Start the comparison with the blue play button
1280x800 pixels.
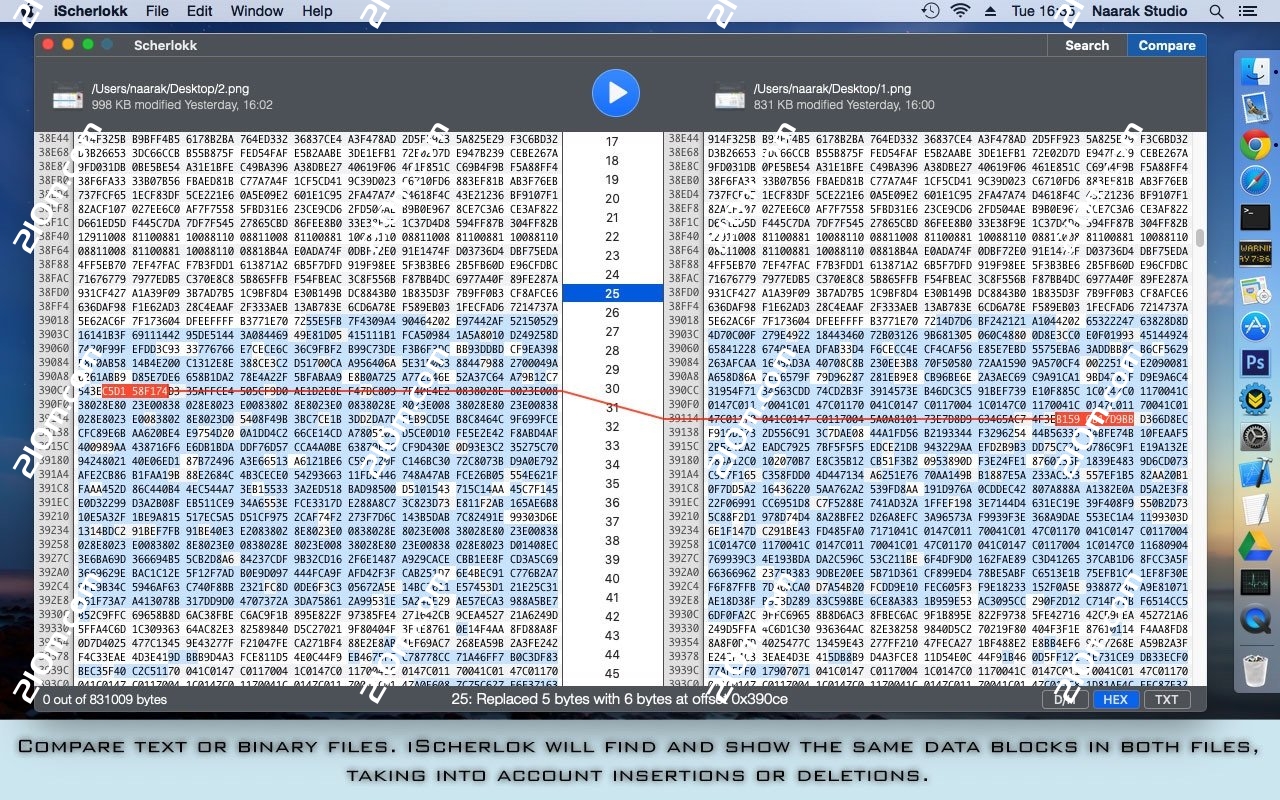[x=616, y=93]
